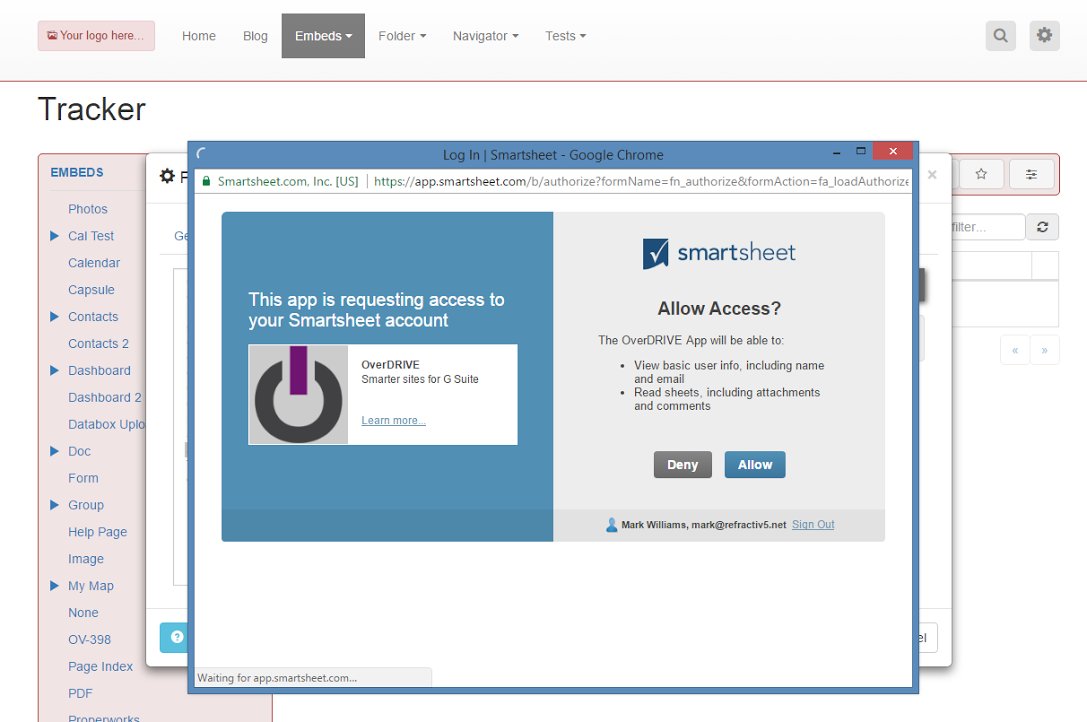Minimize the Smartsheet login popup window
The width and height of the screenshot is (1087, 722).
tap(837, 152)
